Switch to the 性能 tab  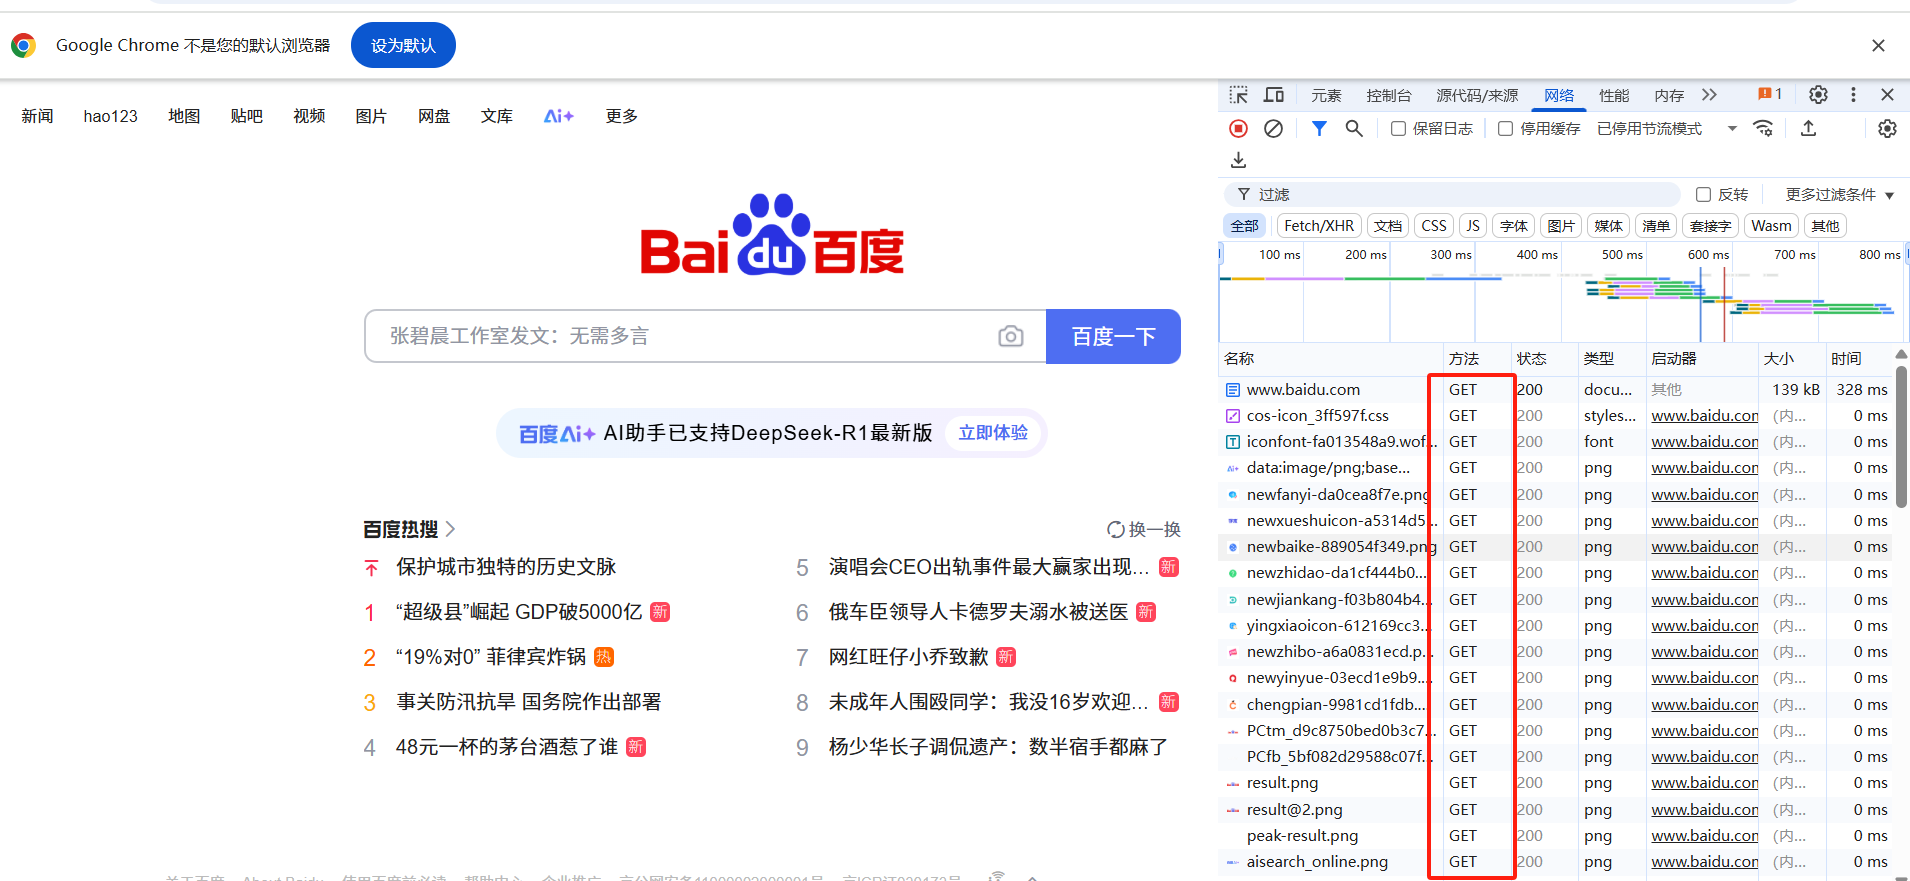click(x=1614, y=95)
